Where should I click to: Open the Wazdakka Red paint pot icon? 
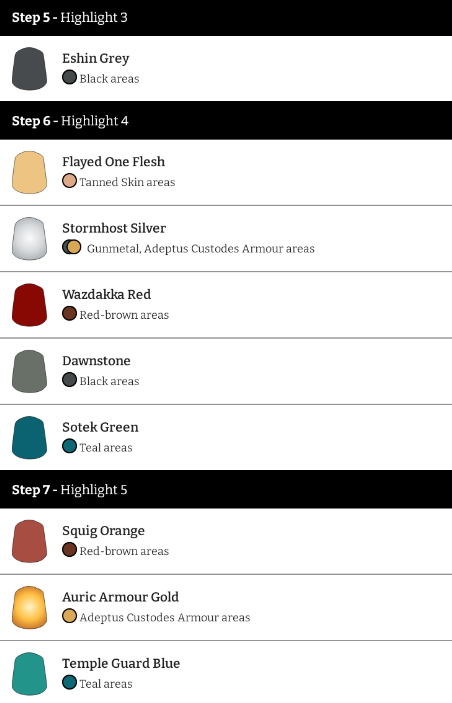(29, 305)
